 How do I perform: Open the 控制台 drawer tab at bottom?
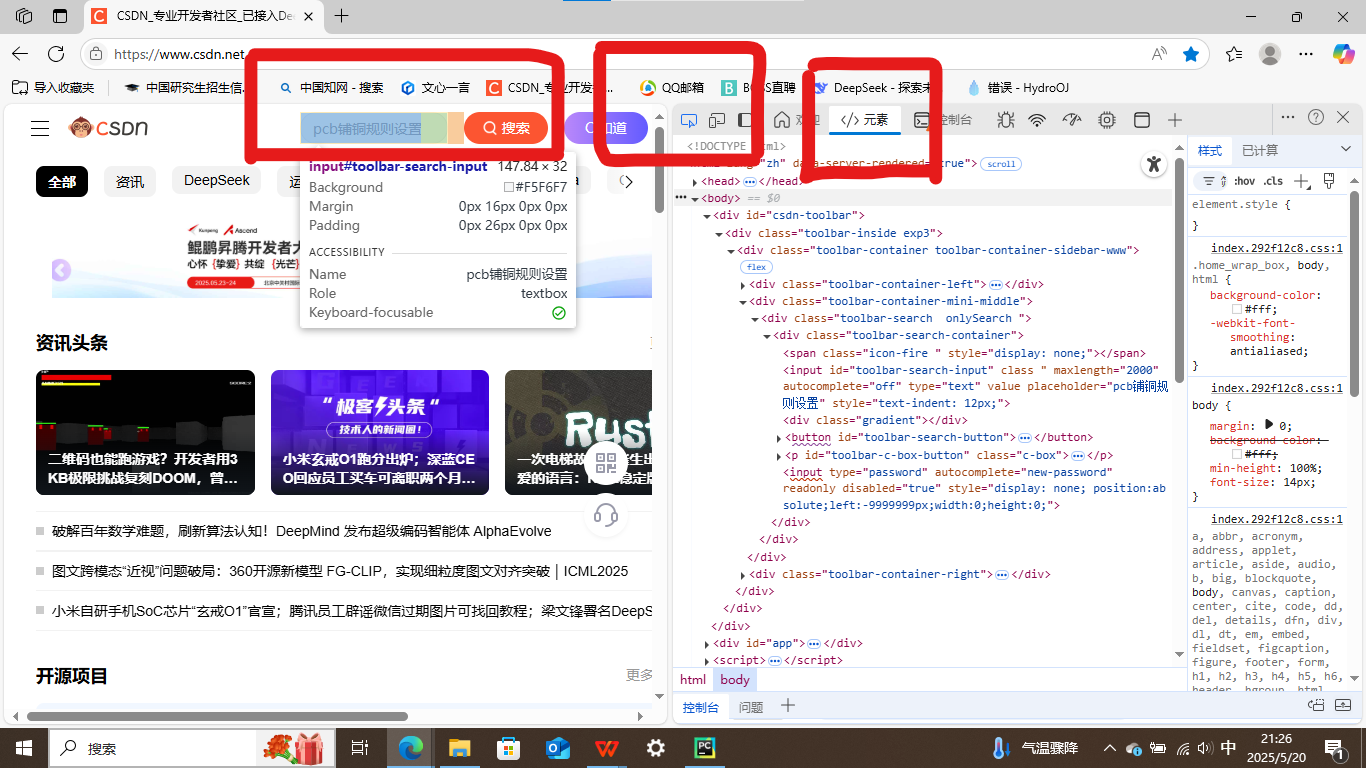click(701, 707)
